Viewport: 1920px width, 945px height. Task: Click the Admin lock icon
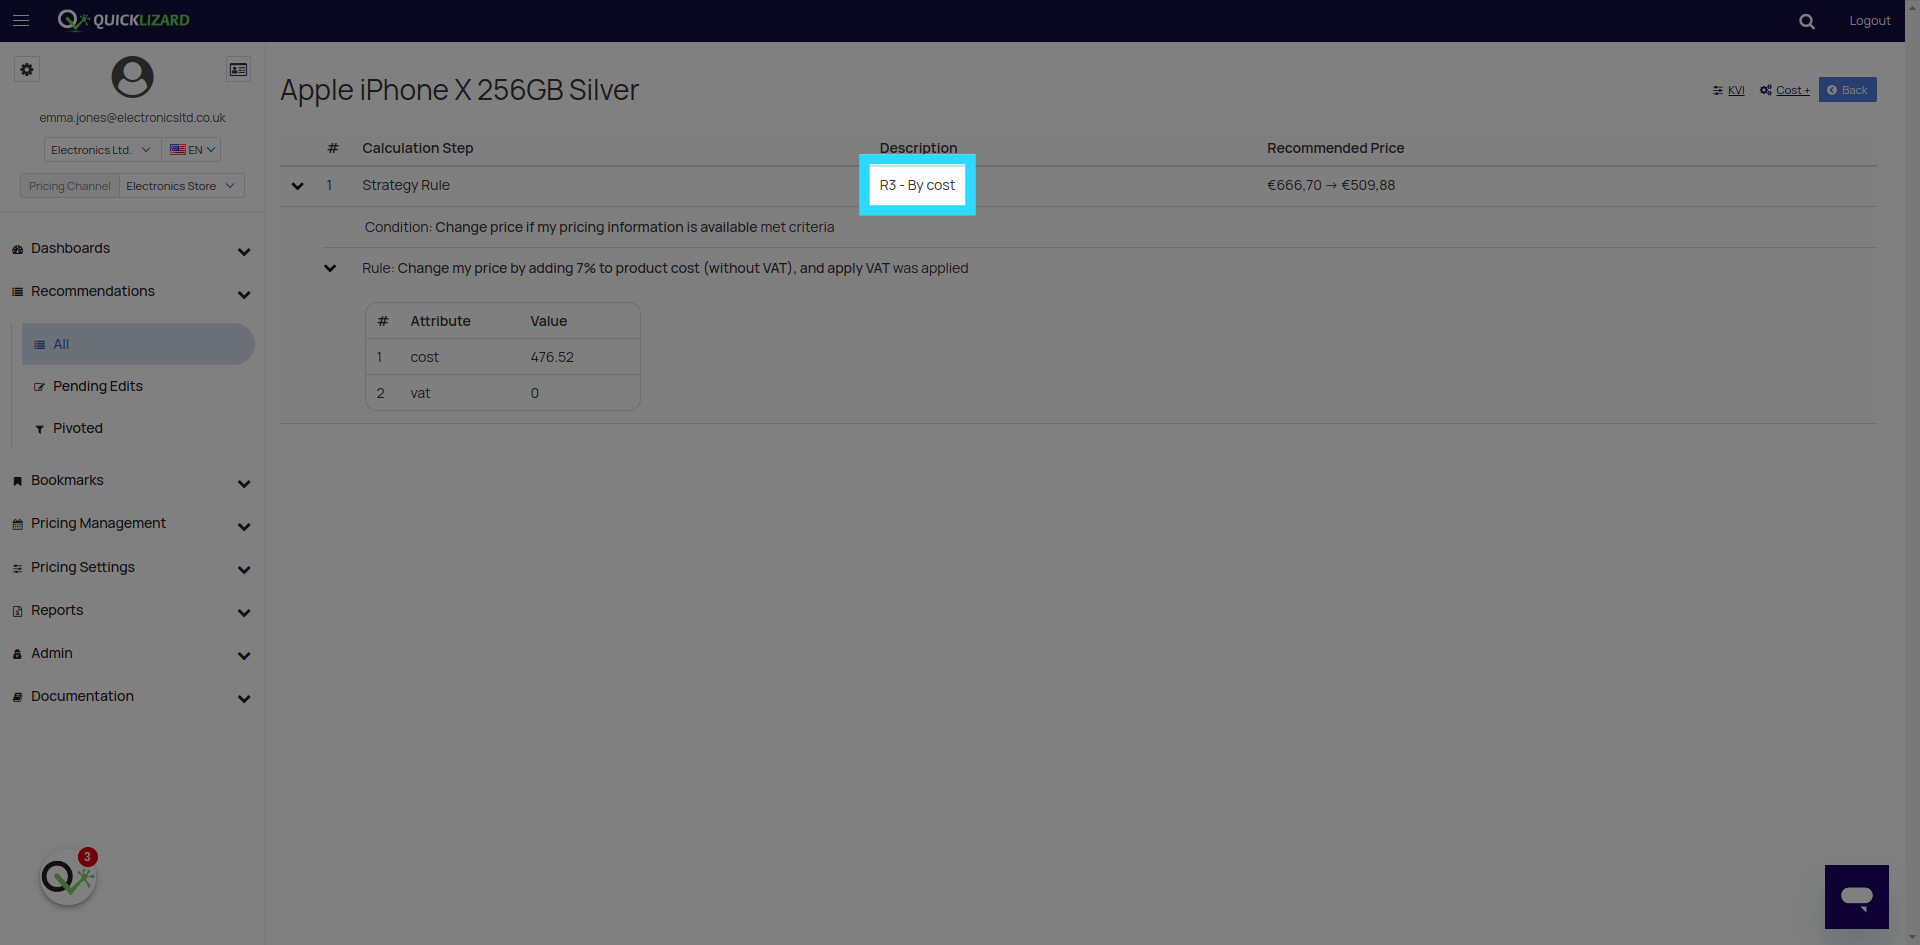(x=17, y=654)
